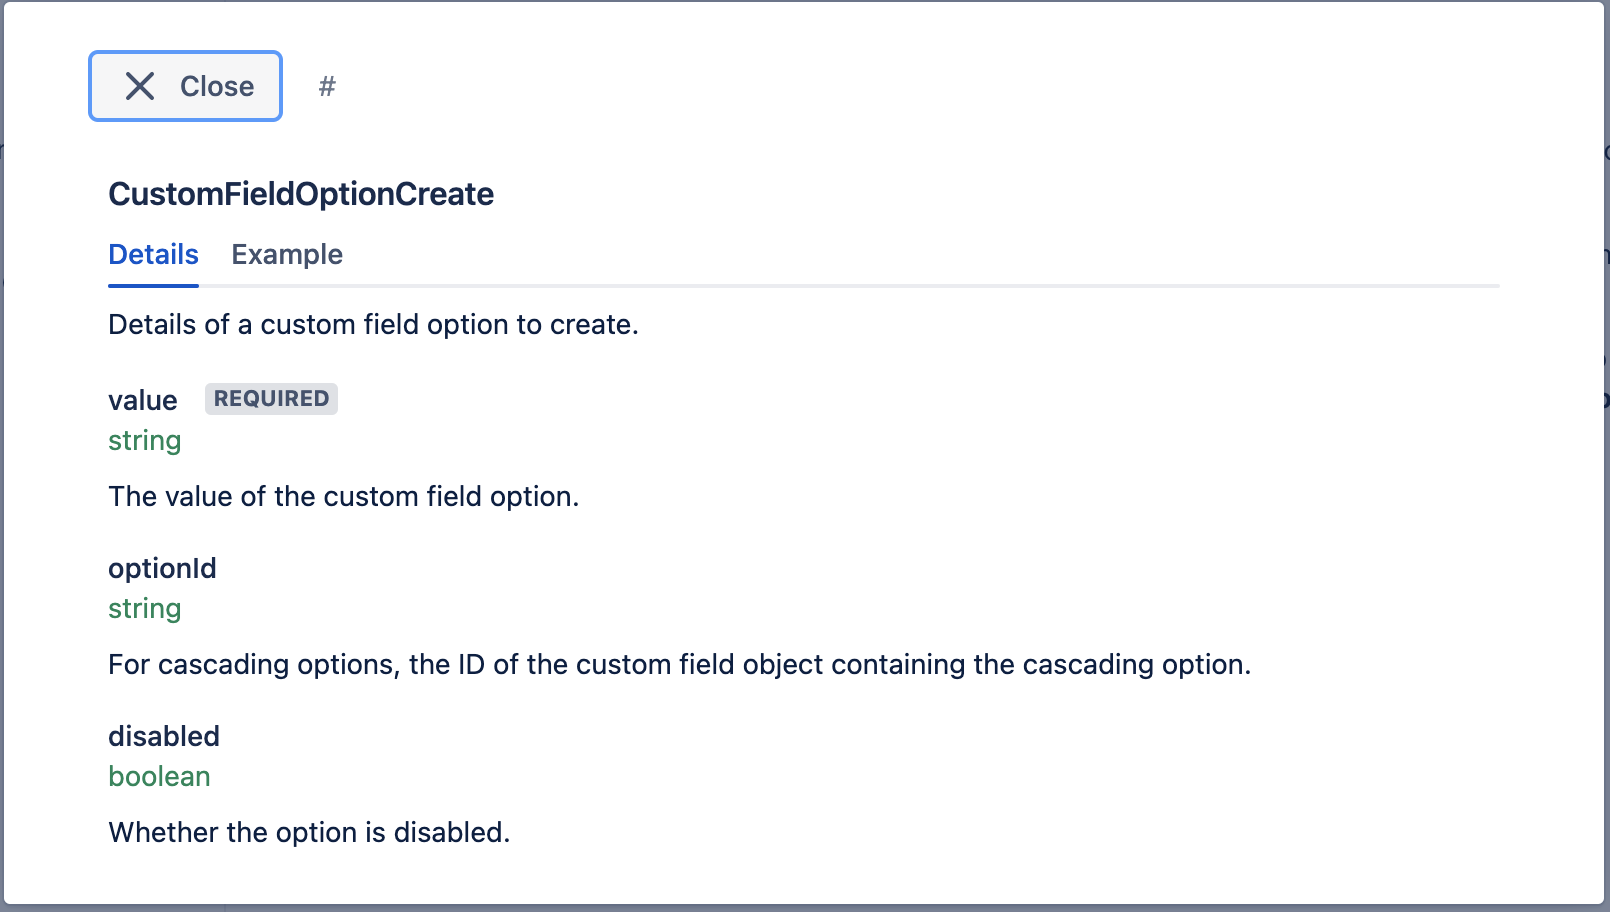
Task: Click the page area behind the dialog
Action: coord(1605,456)
